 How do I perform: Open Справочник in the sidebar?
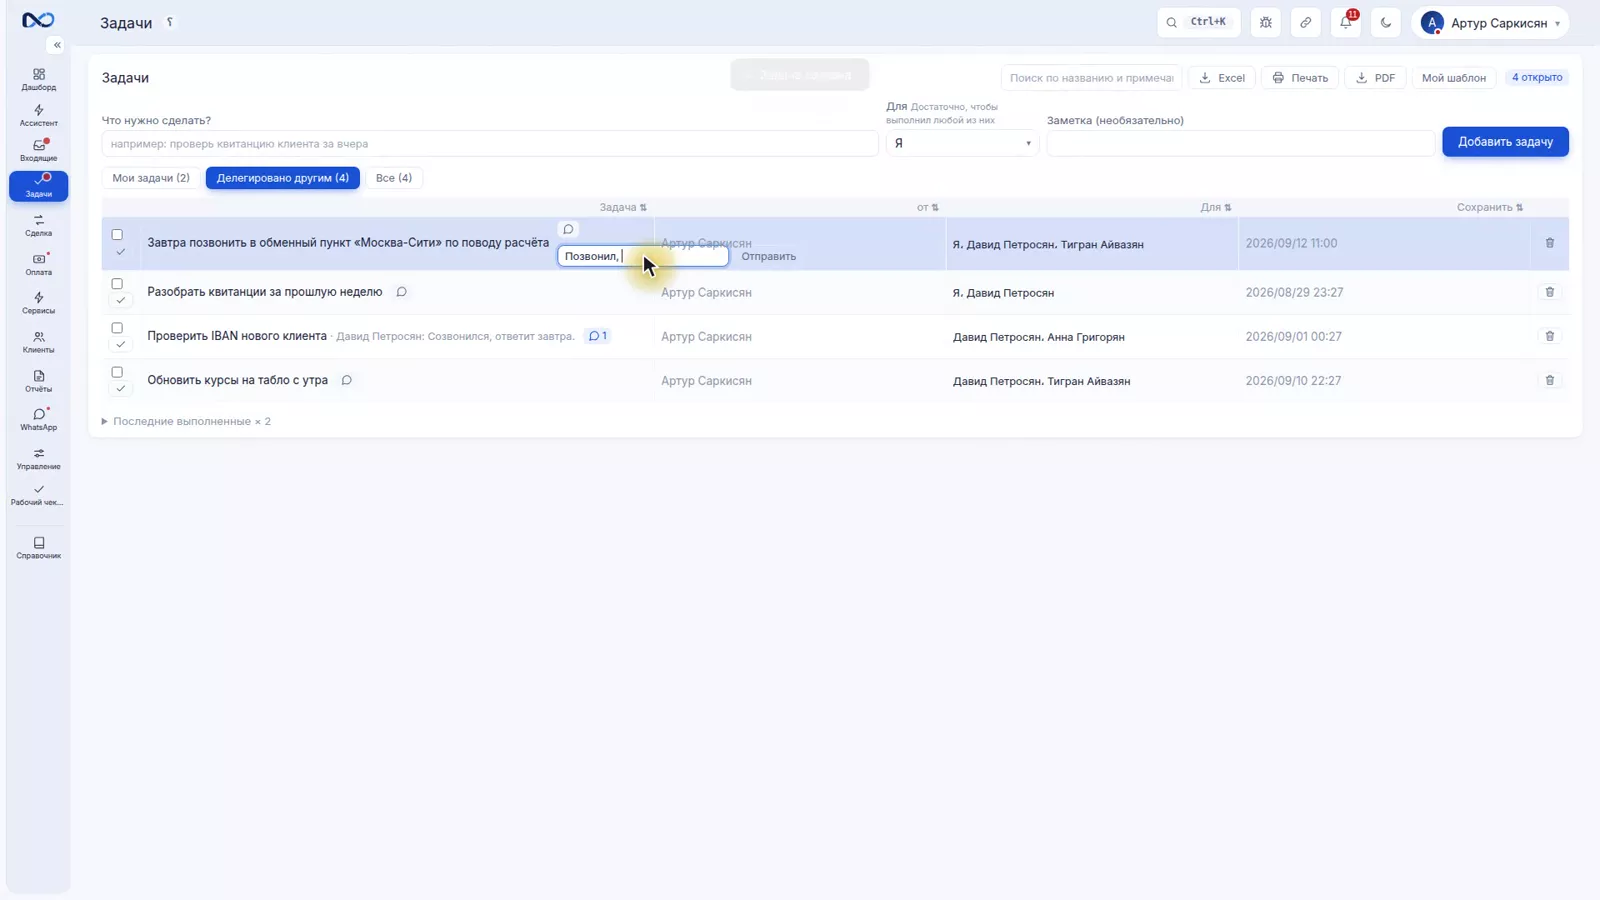pos(38,548)
